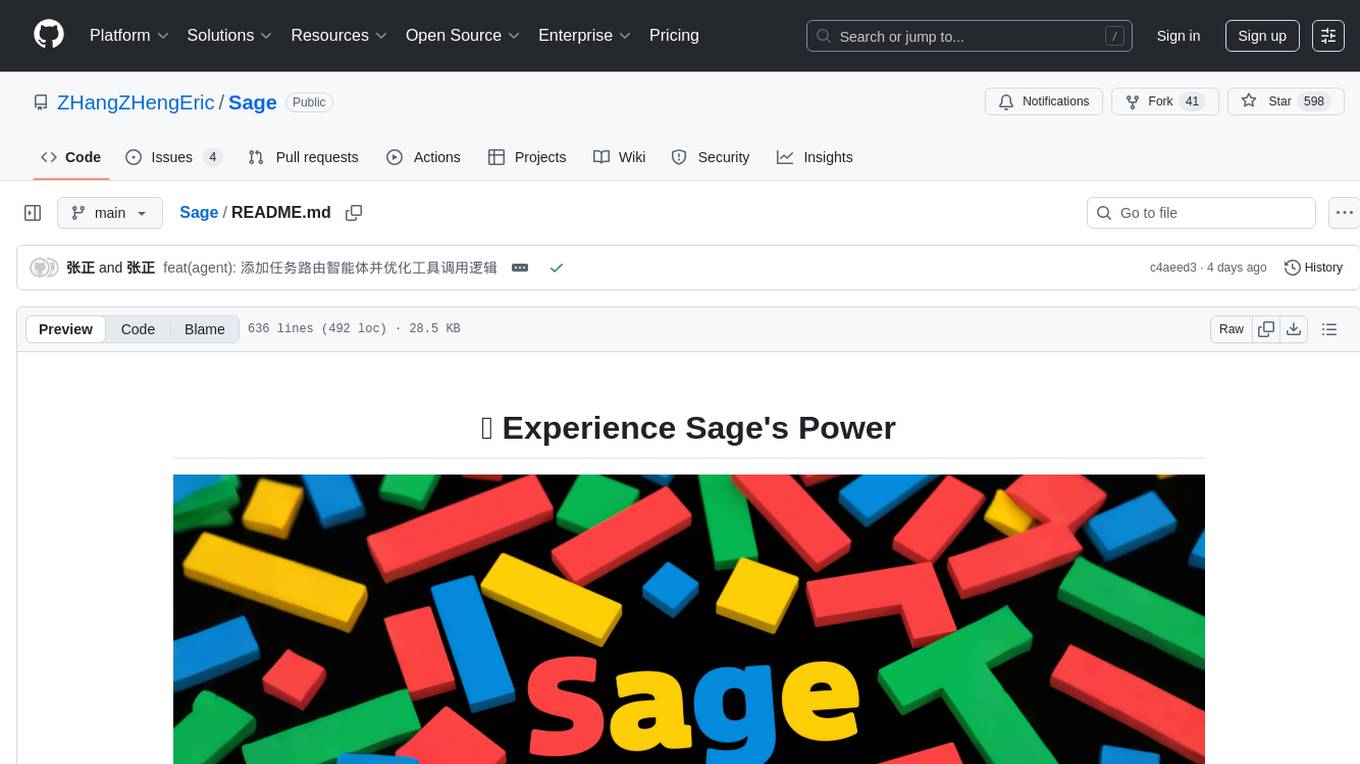Open commit author avatars
The height and width of the screenshot is (764, 1360).
click(x=44, y=267)
